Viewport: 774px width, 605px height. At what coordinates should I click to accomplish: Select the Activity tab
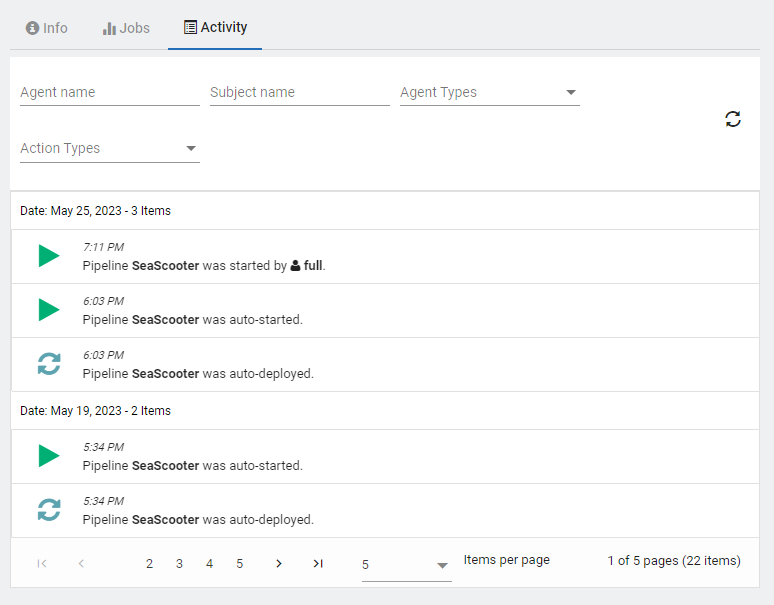pyautogui.click(x=215, y=27)
